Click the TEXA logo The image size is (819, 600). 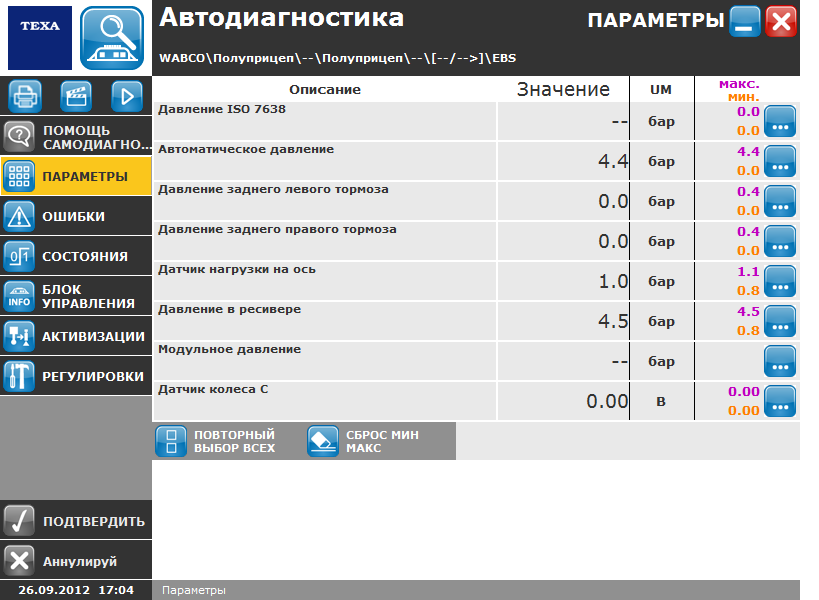(x=40, y=38)
